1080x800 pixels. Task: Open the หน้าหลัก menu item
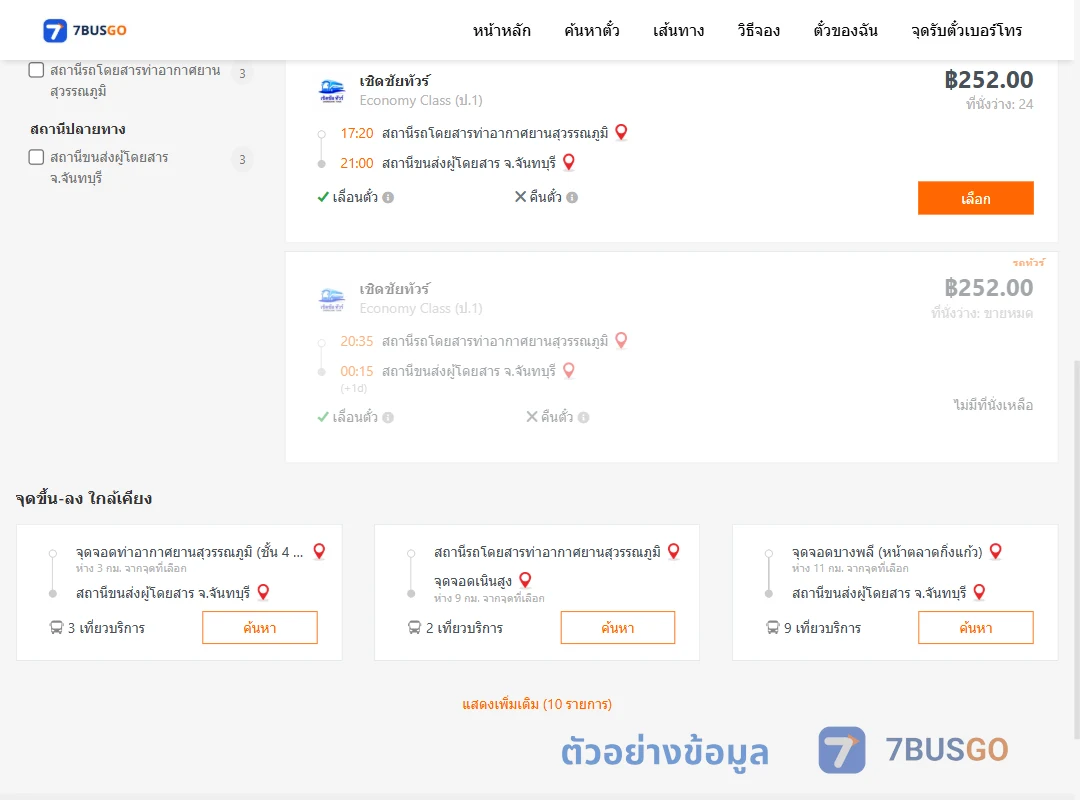pyautogui.click(x=501, y=30)
